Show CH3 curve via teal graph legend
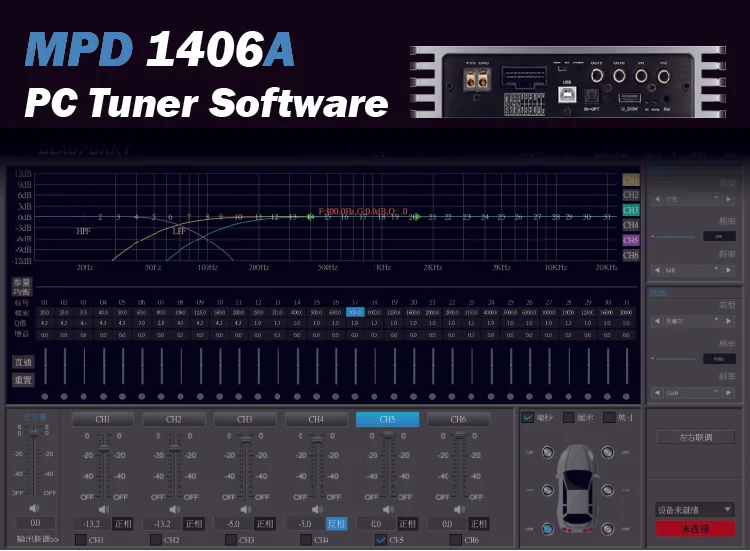 tap(630, 210)
